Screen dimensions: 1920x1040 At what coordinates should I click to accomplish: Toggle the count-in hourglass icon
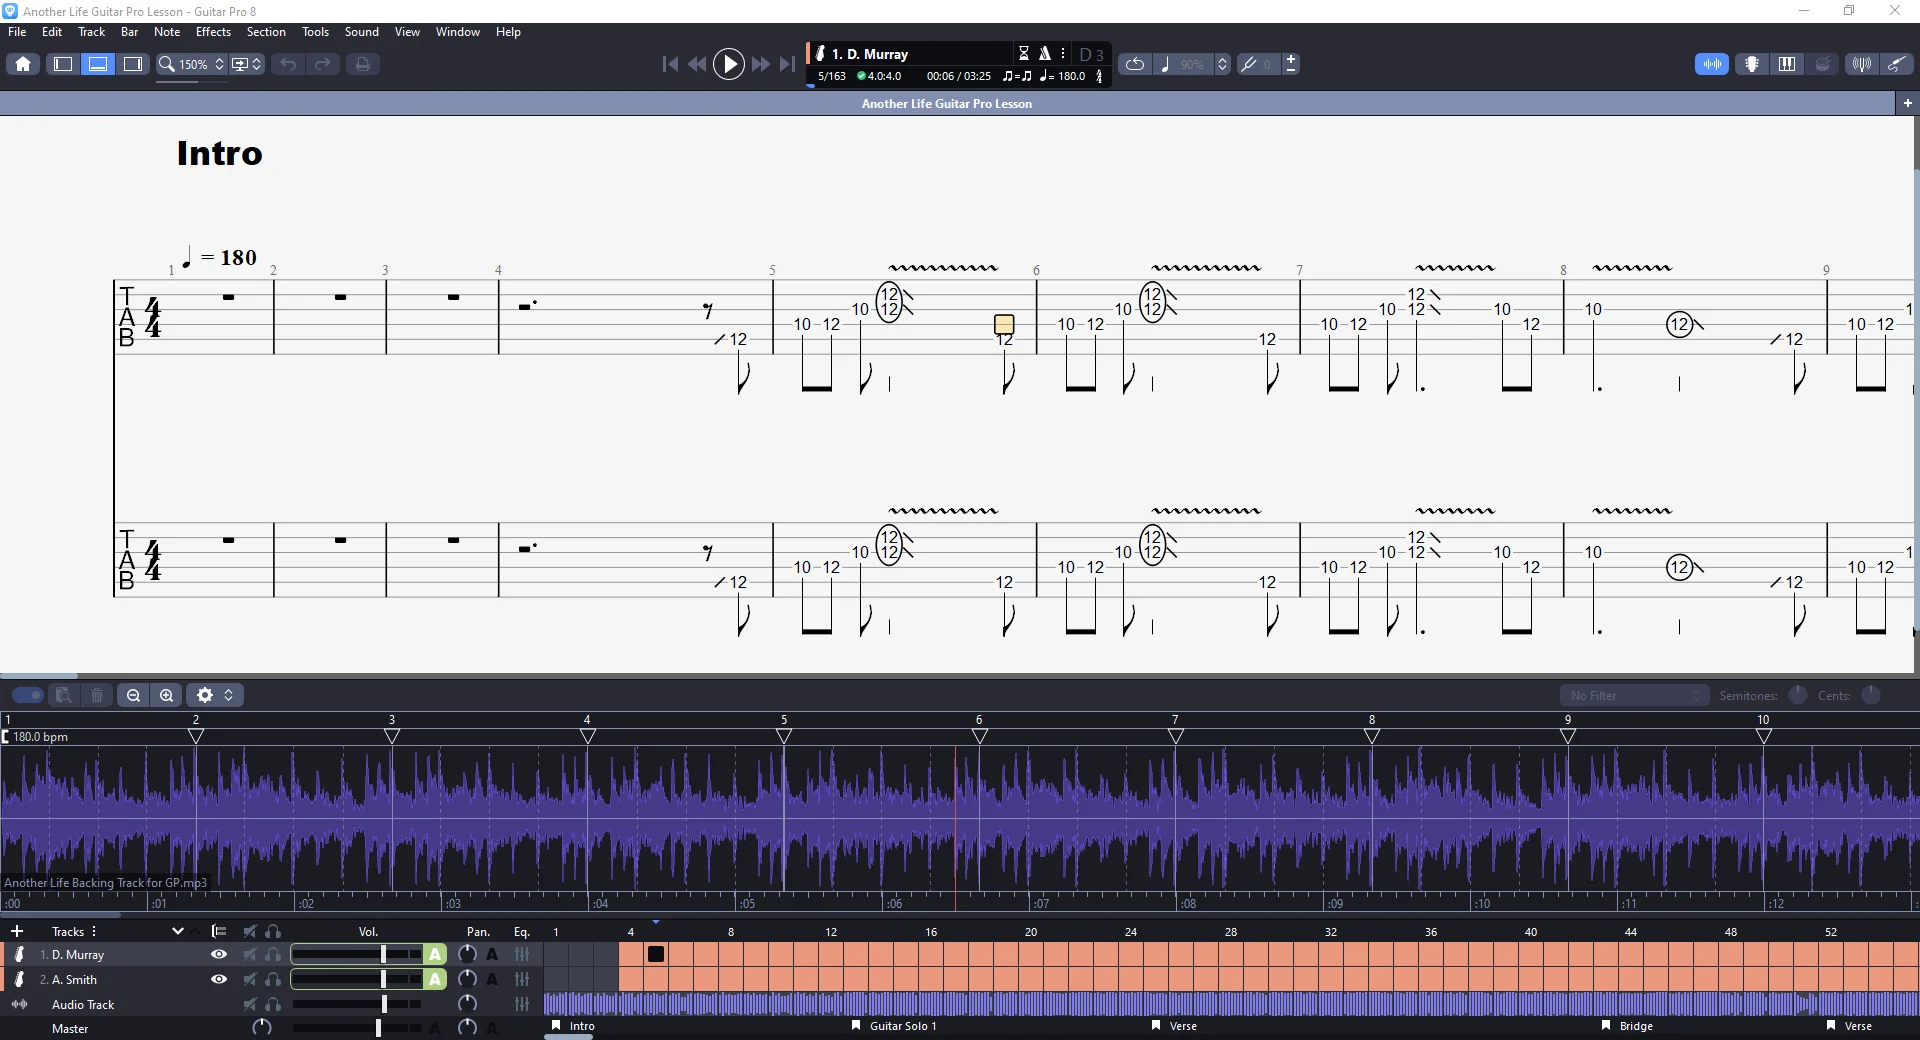point(1024,53)
